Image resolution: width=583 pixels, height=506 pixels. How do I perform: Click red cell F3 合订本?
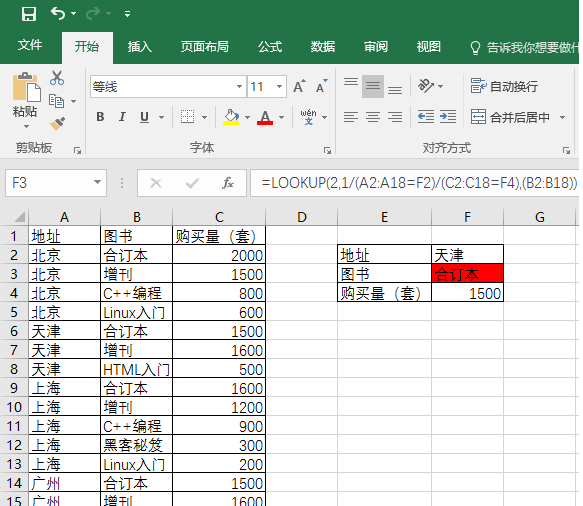468,274
